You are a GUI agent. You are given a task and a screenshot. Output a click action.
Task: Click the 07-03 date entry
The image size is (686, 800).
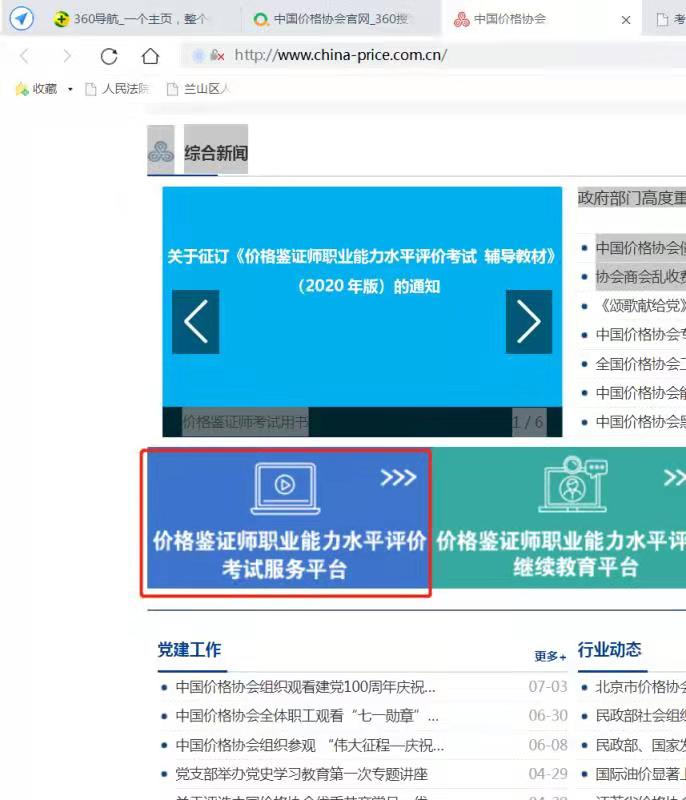click(x=548, y=687)
